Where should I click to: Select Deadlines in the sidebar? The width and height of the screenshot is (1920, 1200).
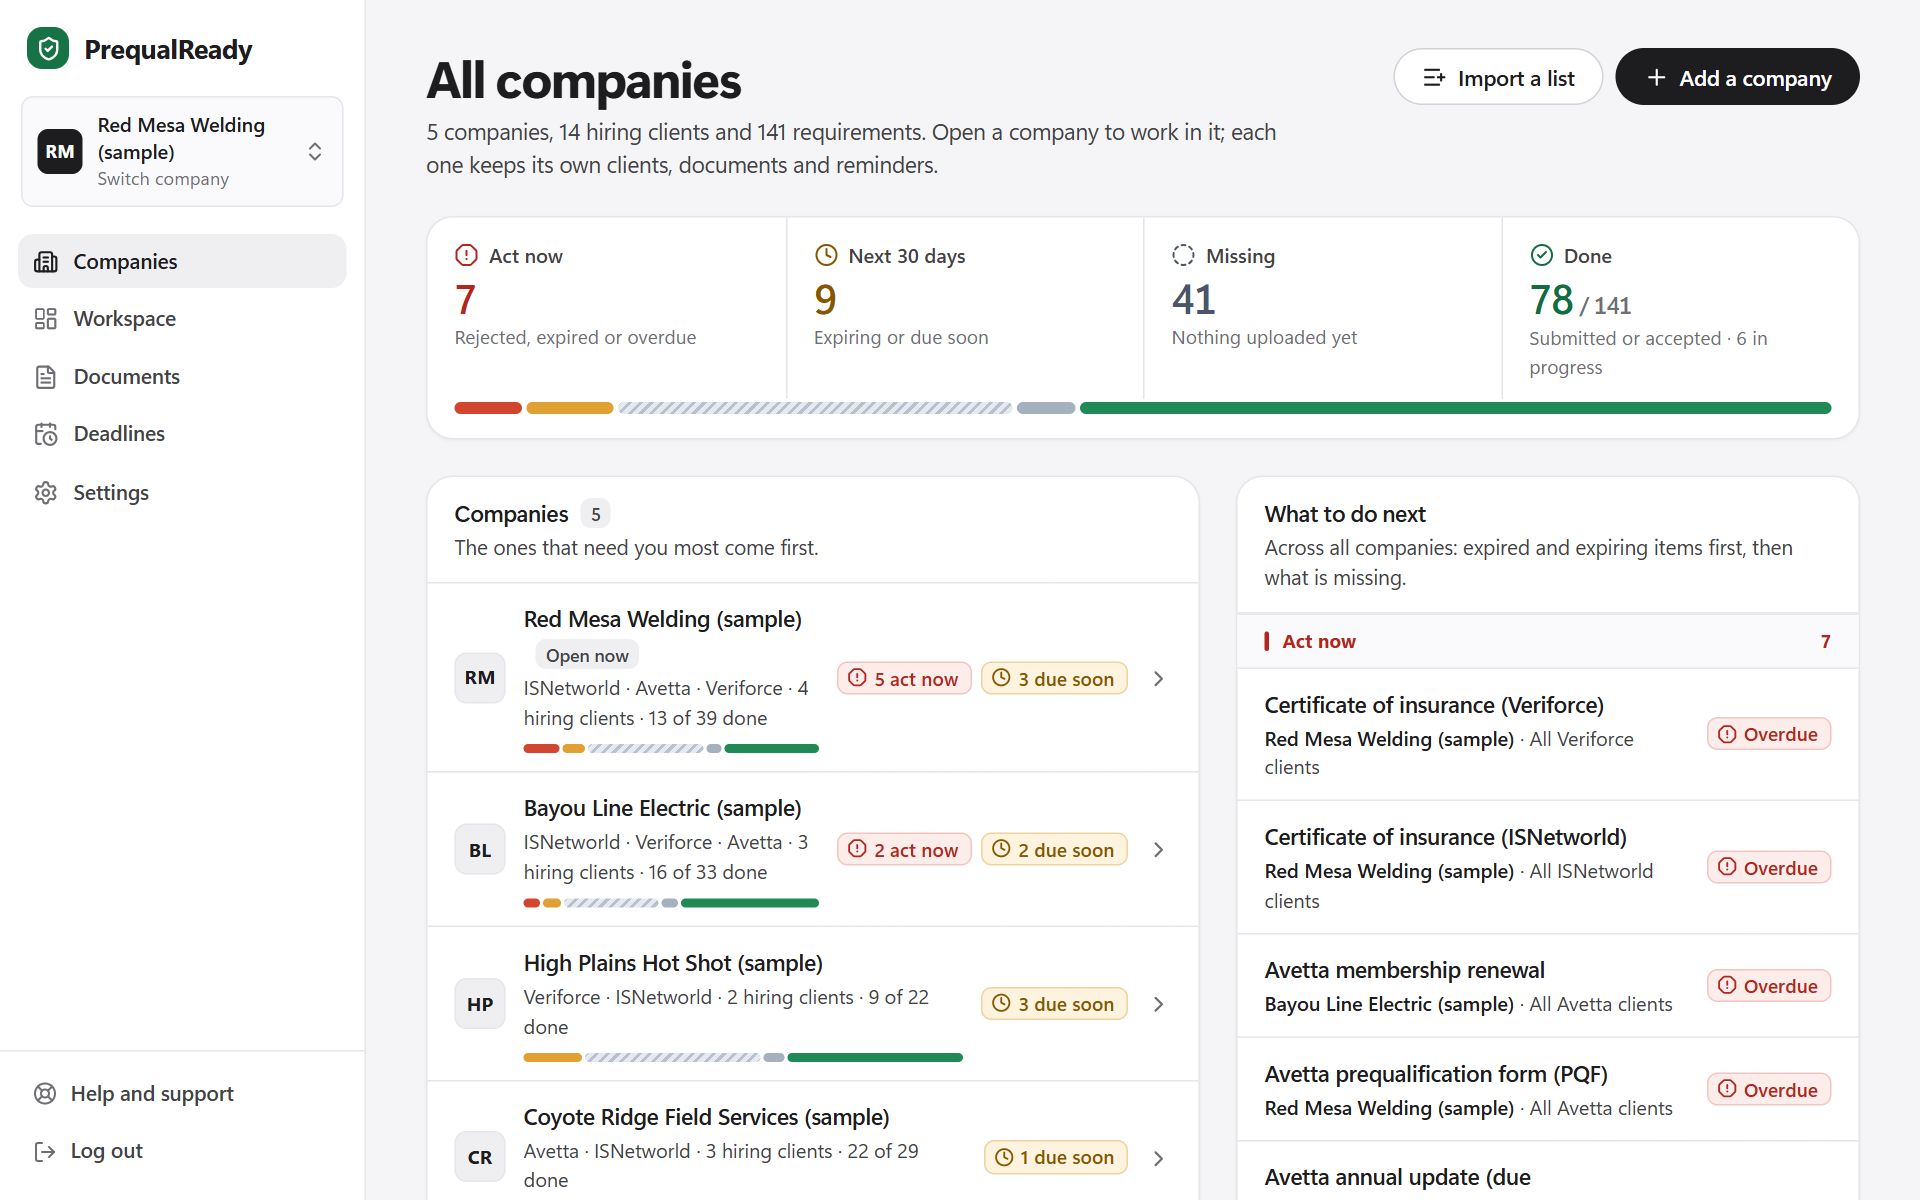click(x=182, y=434)
